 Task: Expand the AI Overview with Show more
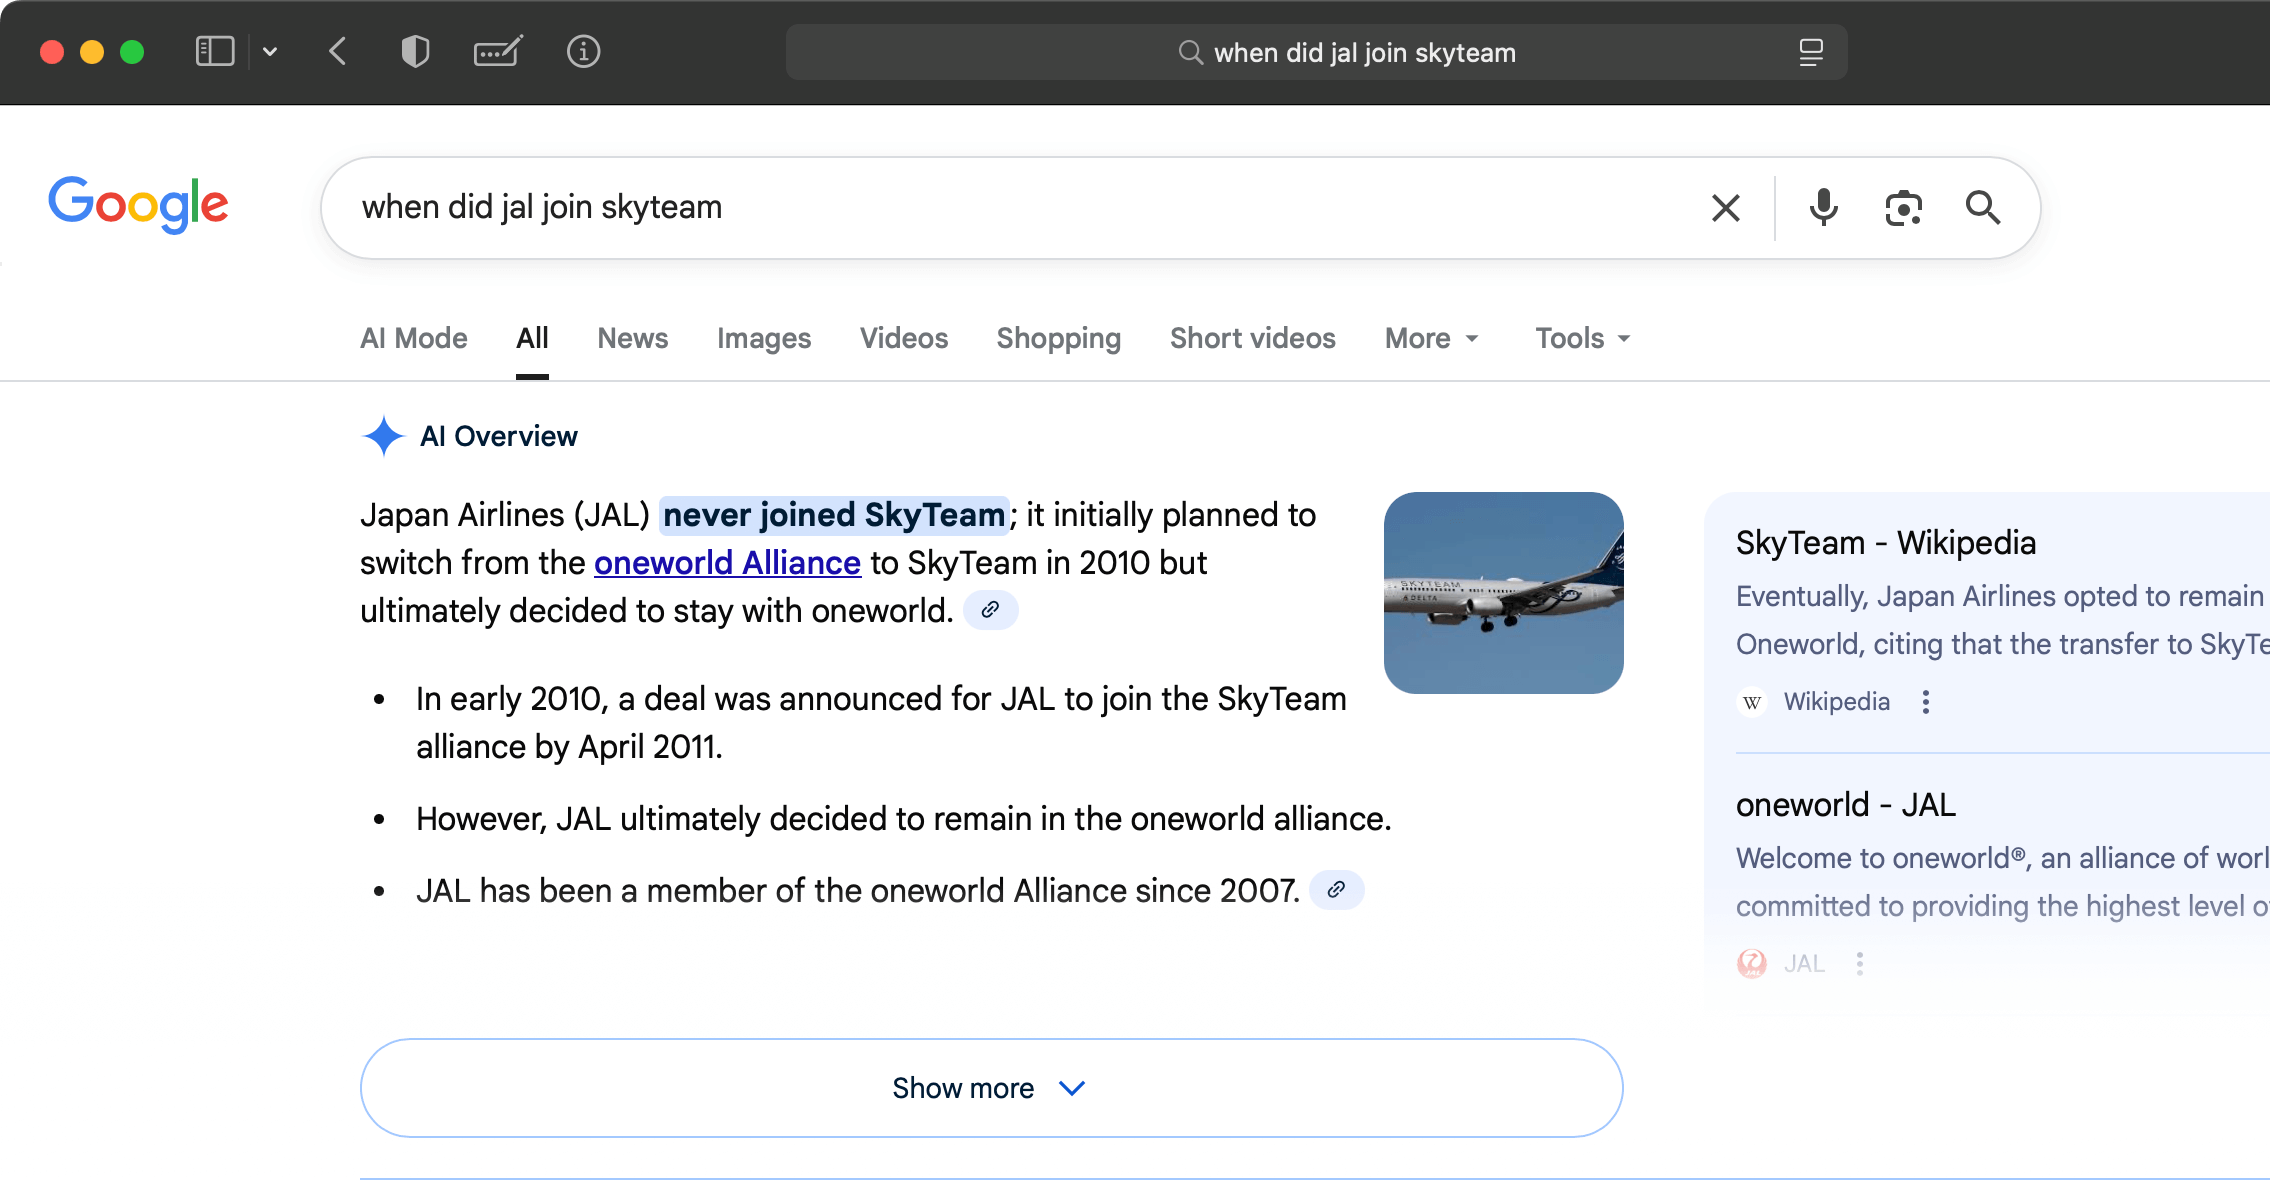pos(989,1088)
